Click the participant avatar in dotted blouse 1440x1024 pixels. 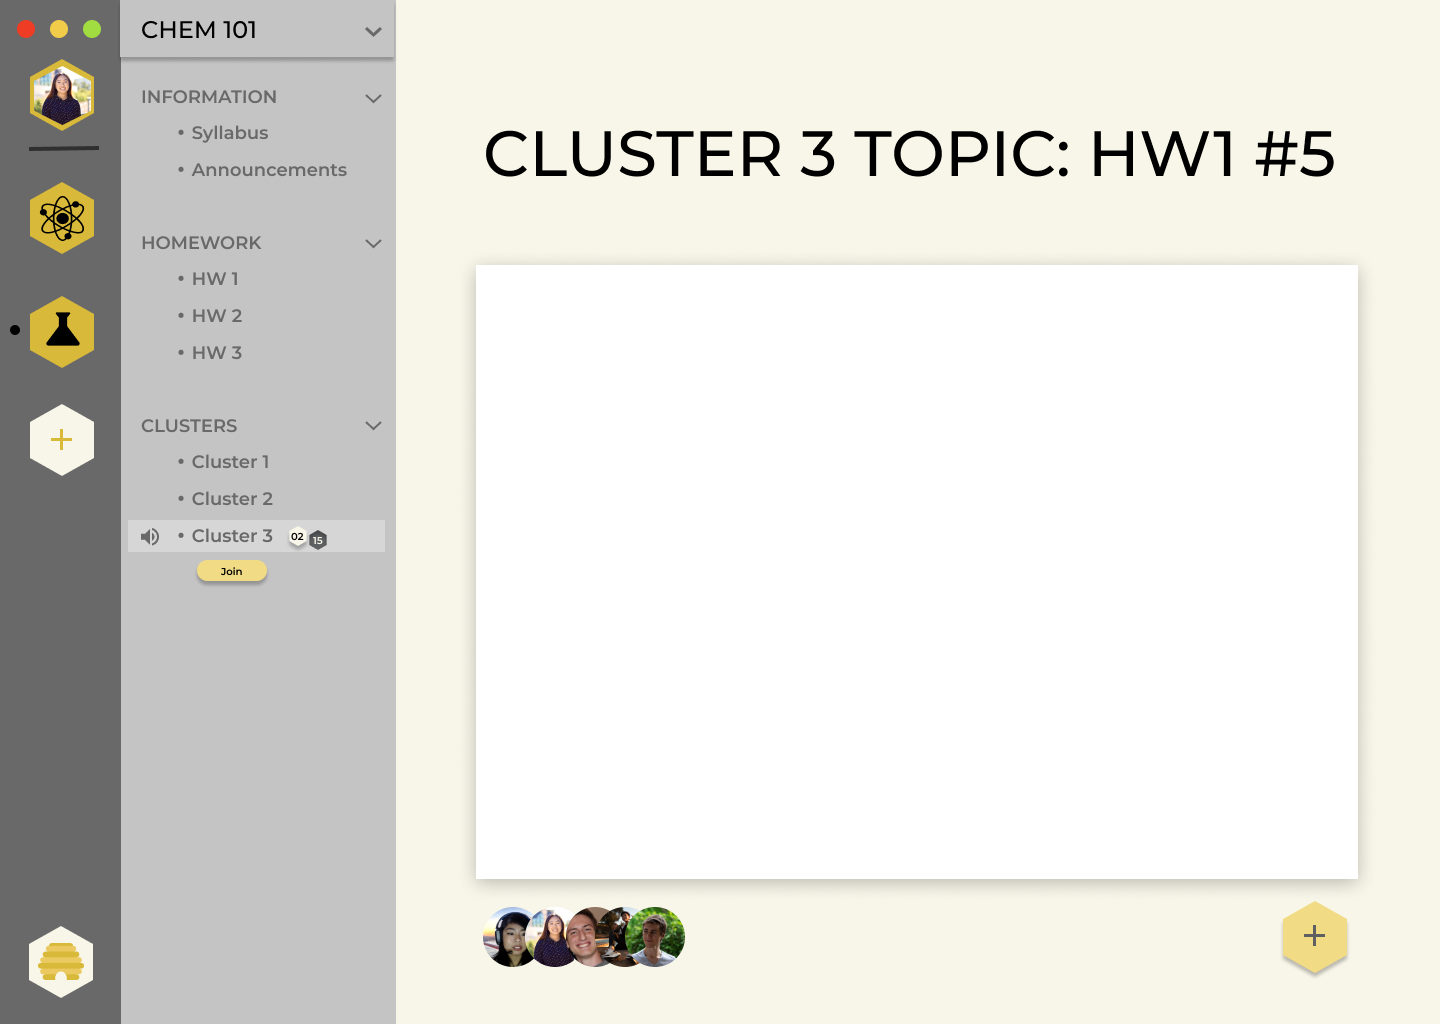[x=548, y=937]
